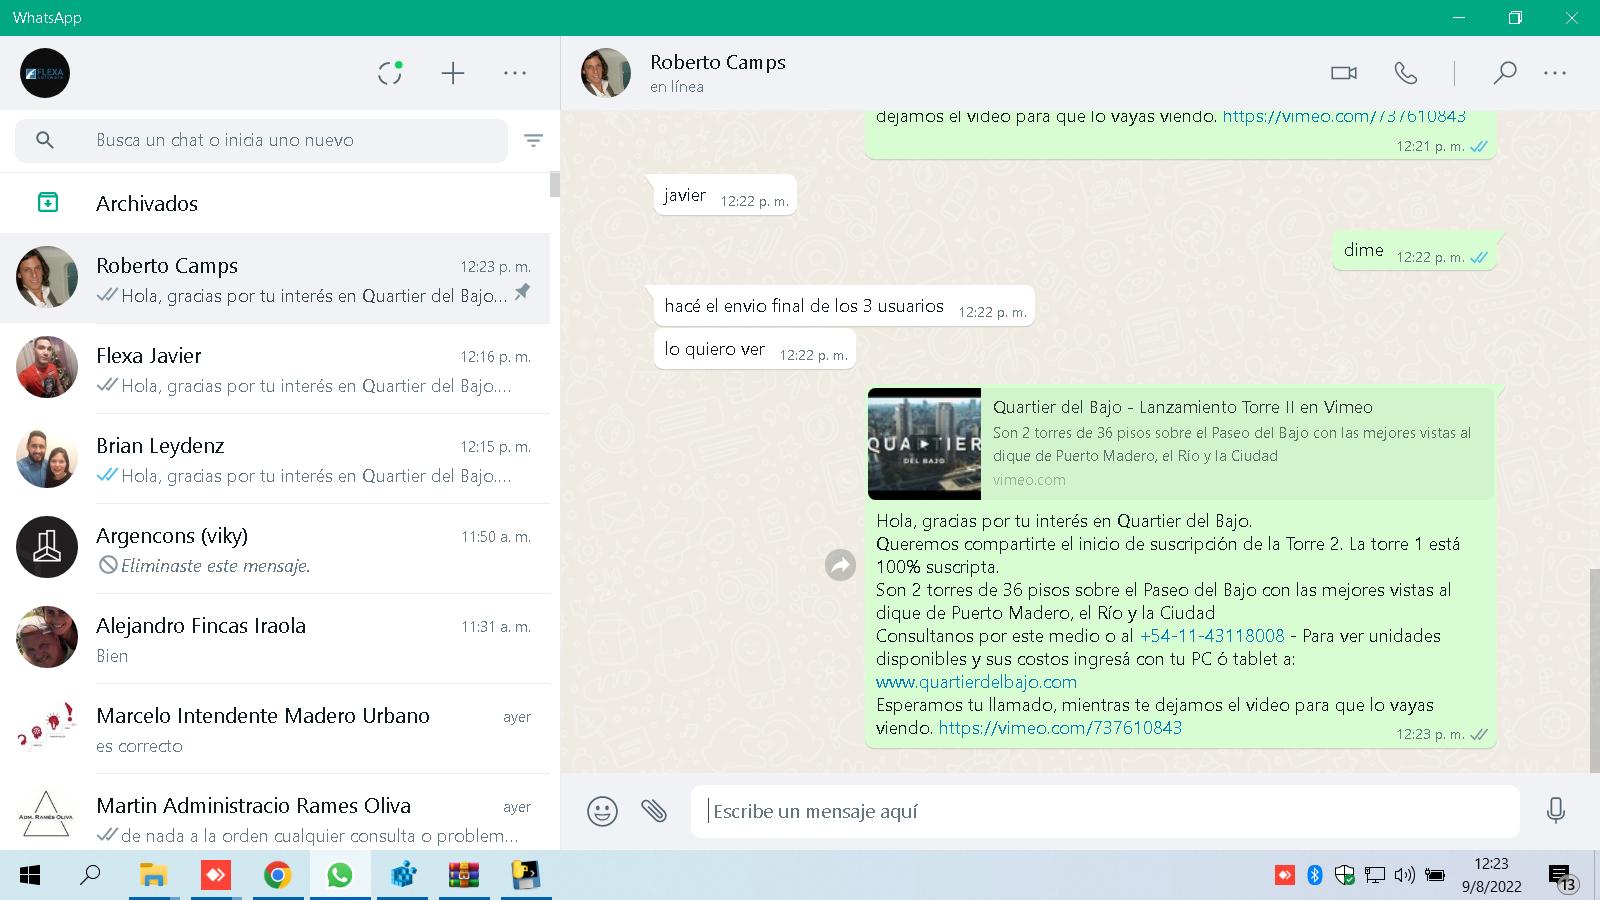Click the chat search box
Image resolution: width=1600 pixels, height=900 pixels.
[262, 140]
